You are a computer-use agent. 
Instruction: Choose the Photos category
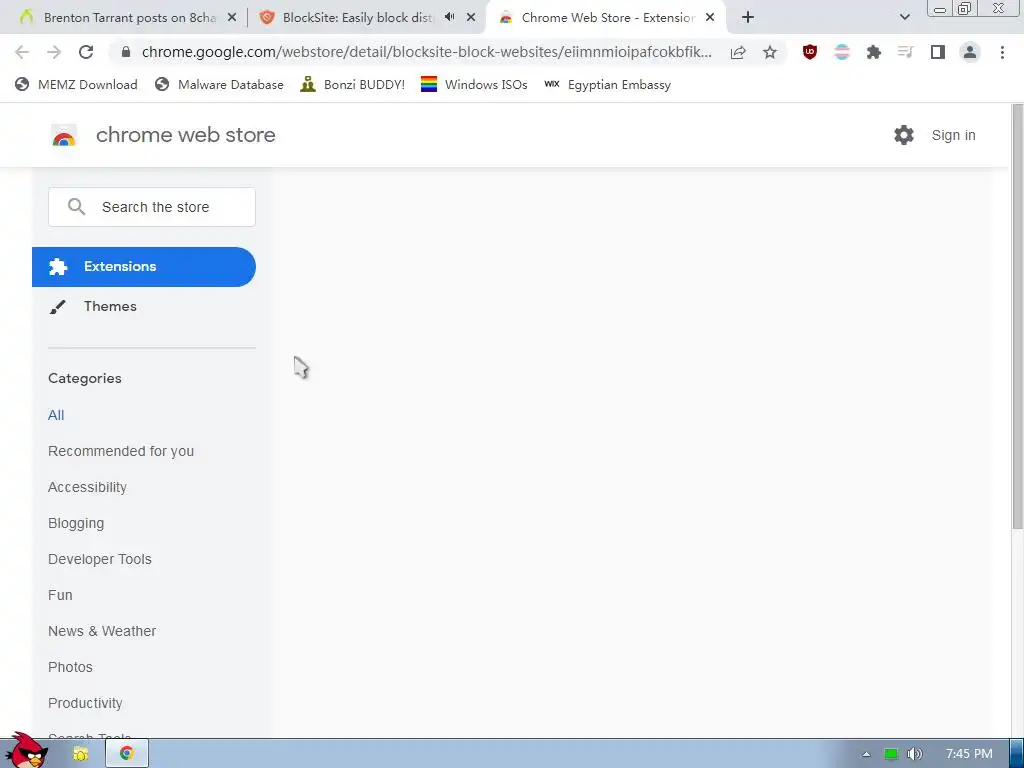tap(71, 667)
